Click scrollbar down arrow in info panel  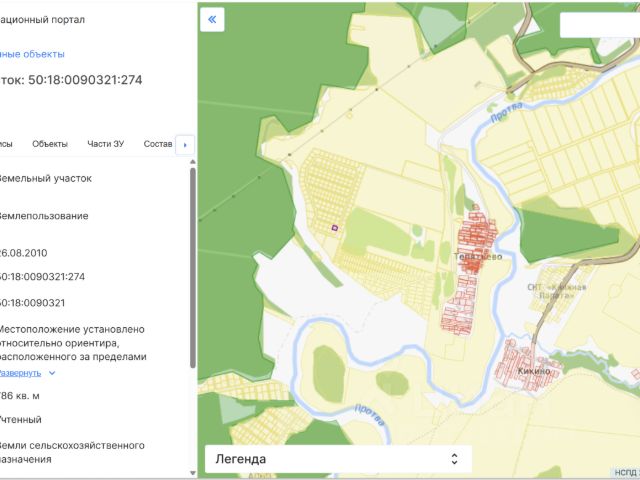[x=193, y=473]
